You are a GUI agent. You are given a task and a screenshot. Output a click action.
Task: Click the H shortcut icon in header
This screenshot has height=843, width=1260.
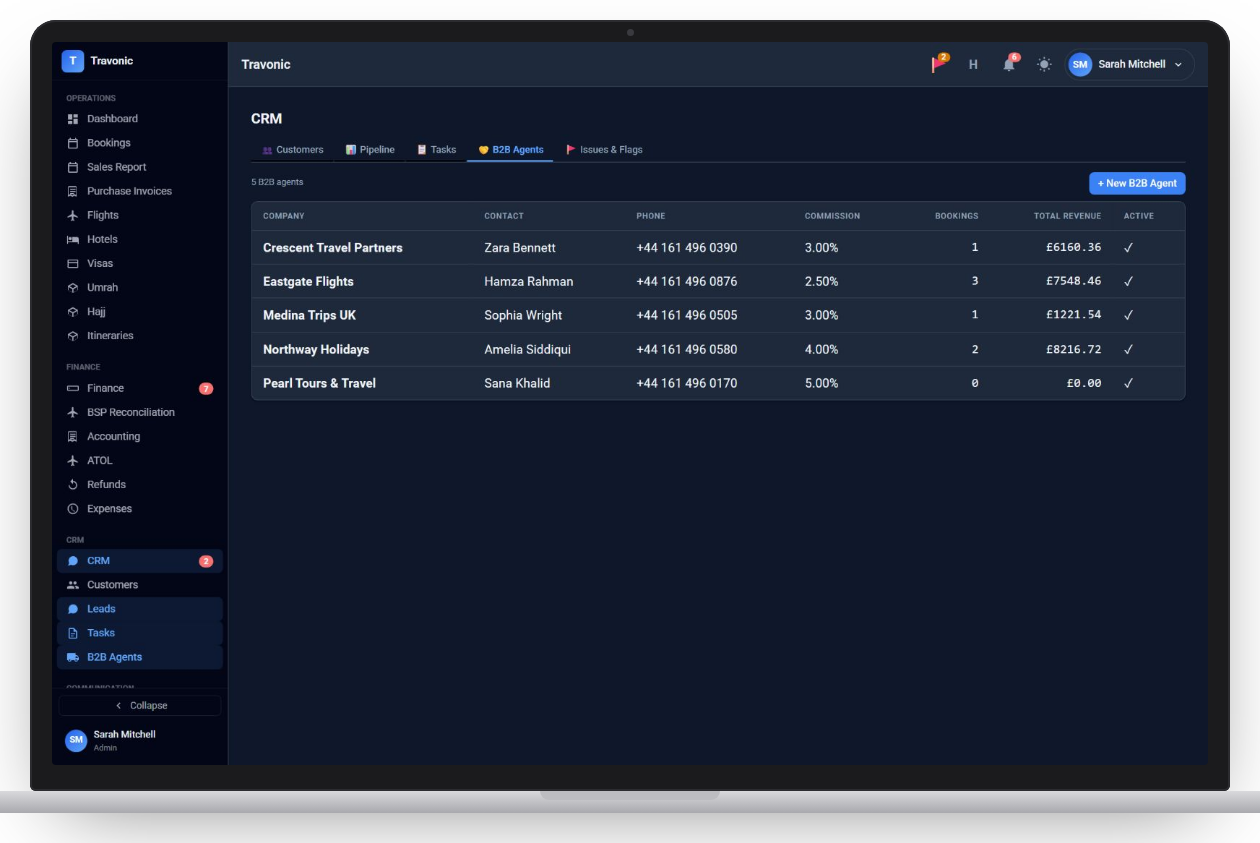point(973,64)
